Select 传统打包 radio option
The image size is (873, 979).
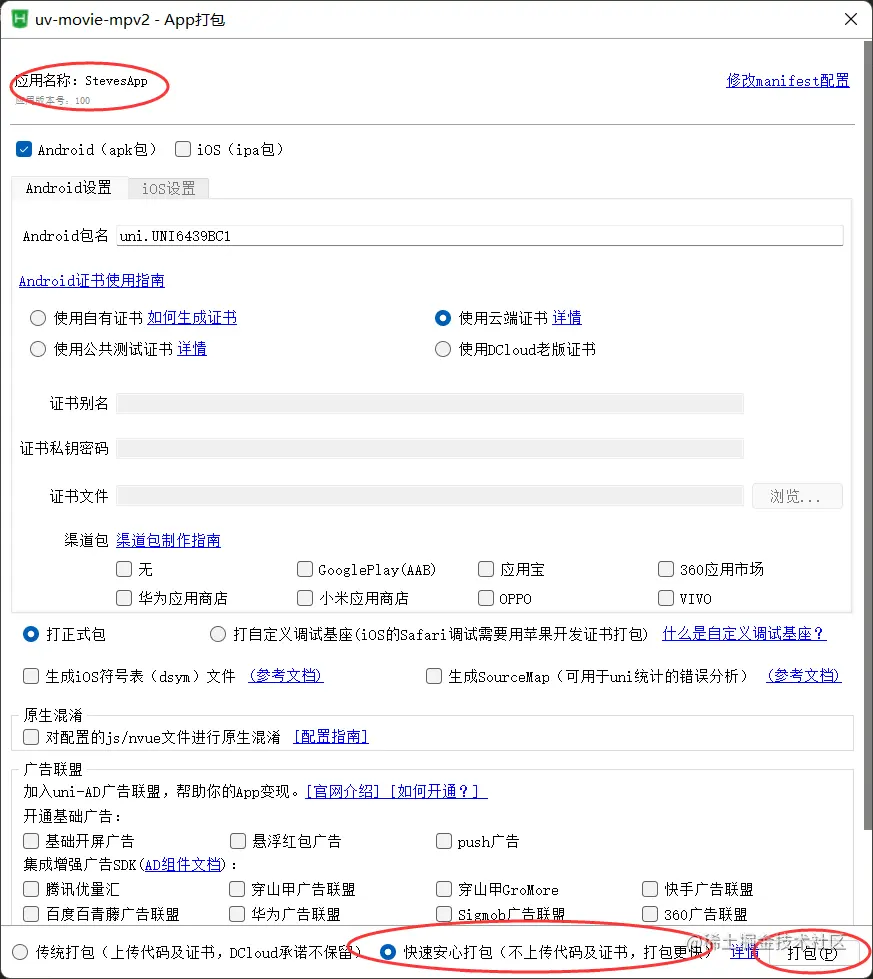20,952
